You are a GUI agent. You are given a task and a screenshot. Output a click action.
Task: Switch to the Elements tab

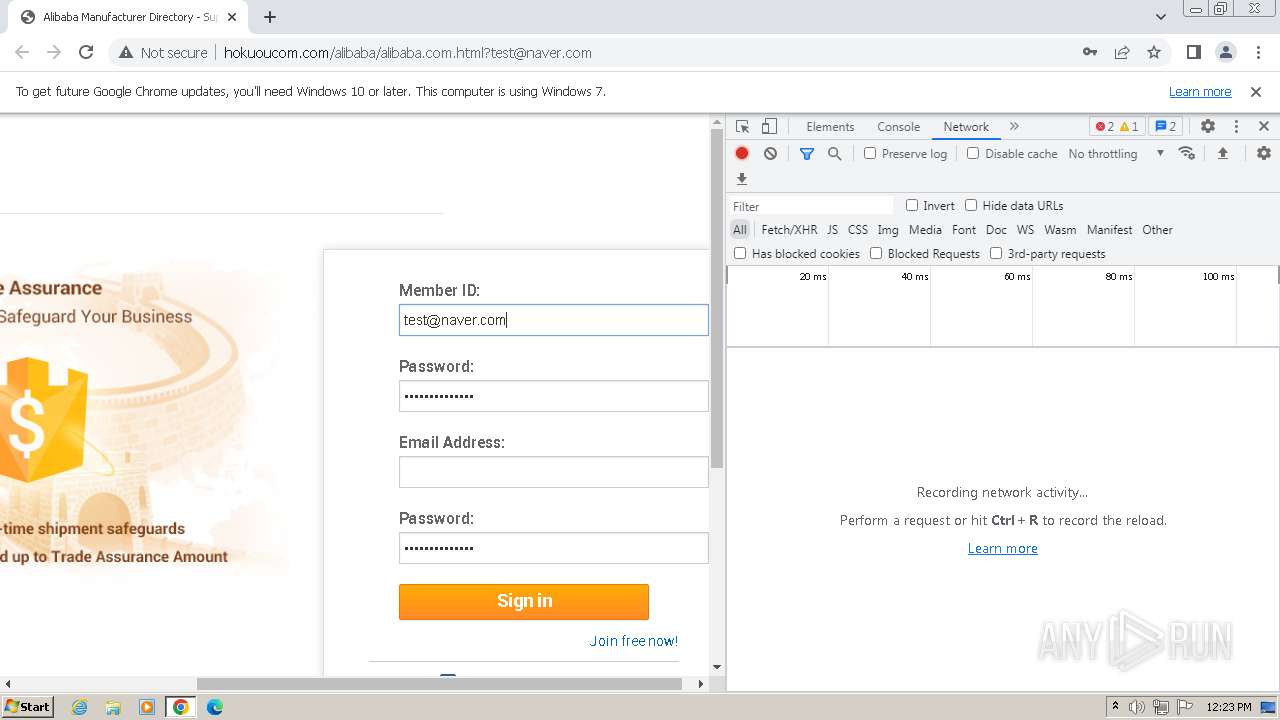(x=830, y=127)
